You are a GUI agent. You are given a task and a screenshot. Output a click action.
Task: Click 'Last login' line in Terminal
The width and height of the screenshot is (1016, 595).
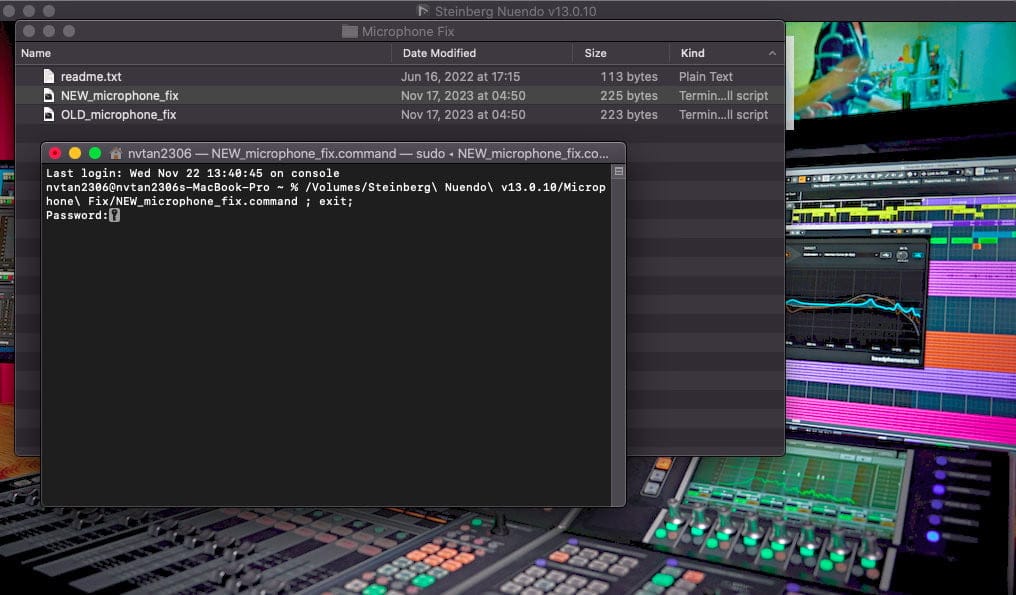[192, 173]
